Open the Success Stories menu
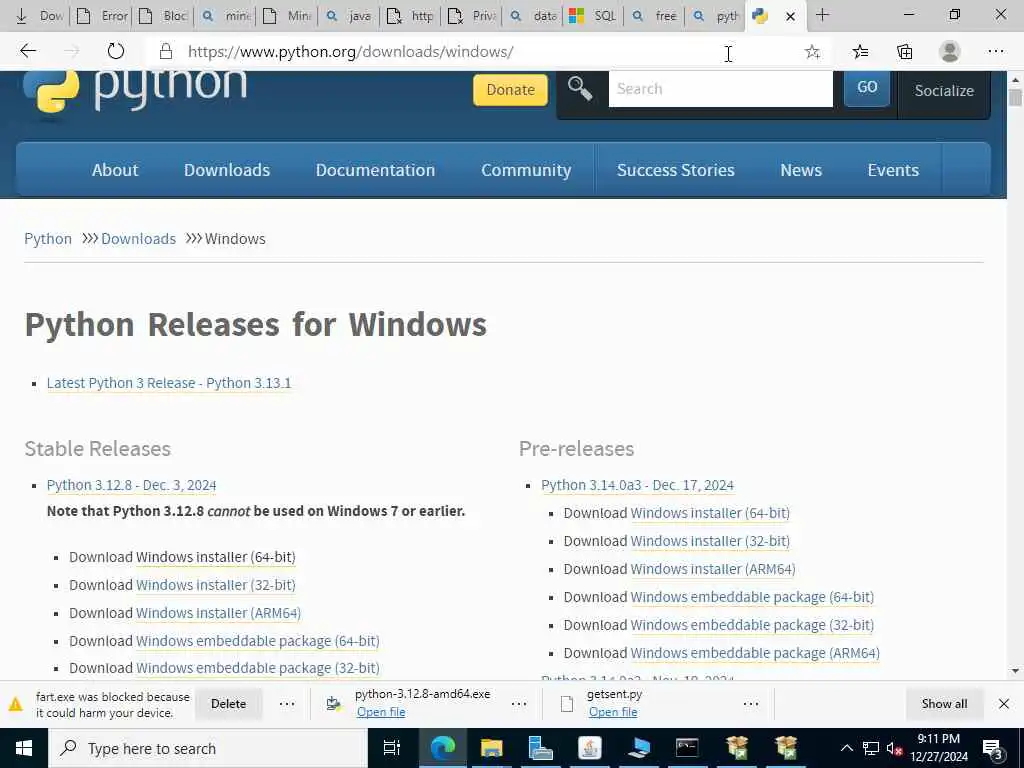 [675, 170]
